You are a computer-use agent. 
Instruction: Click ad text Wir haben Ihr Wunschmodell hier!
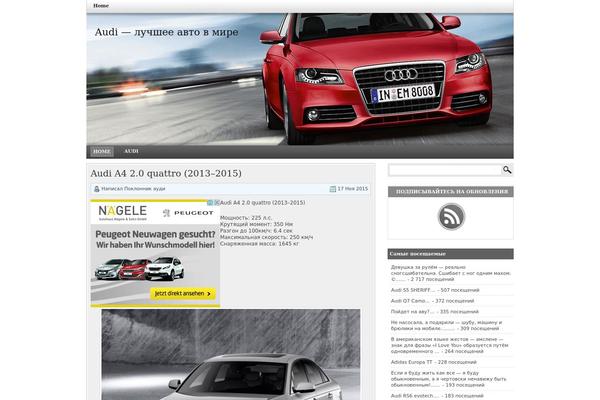[x=155, y=245]
